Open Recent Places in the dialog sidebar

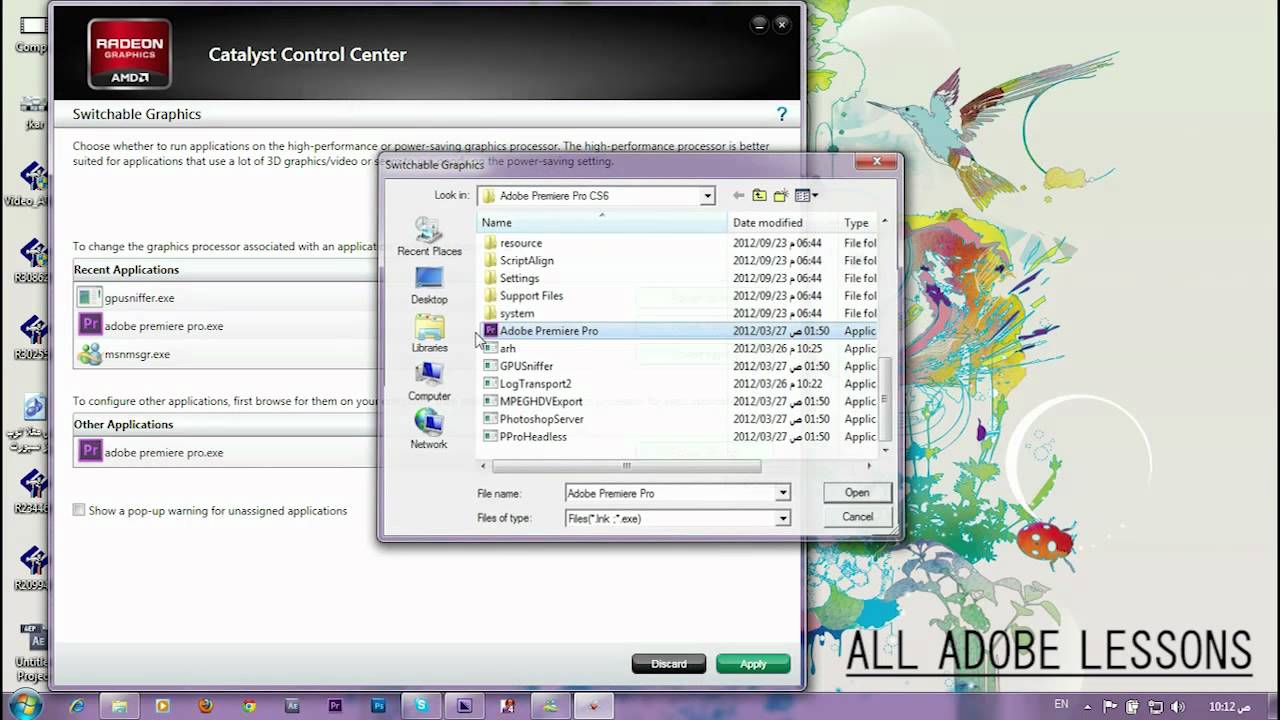tap(429, 237)
